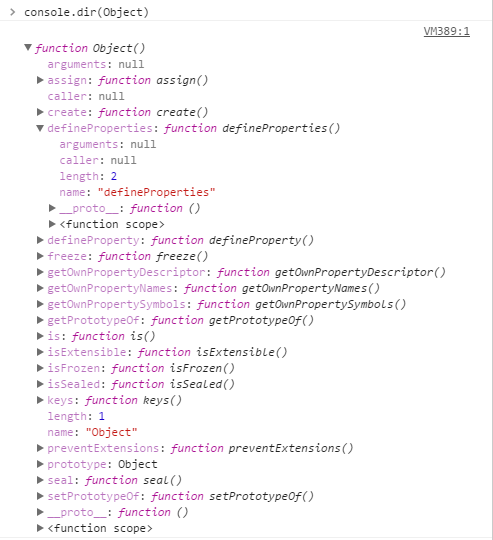Expand __proto__ under defineProperties
The width and height of the screenshot is (493, 540).
[52, 208]
